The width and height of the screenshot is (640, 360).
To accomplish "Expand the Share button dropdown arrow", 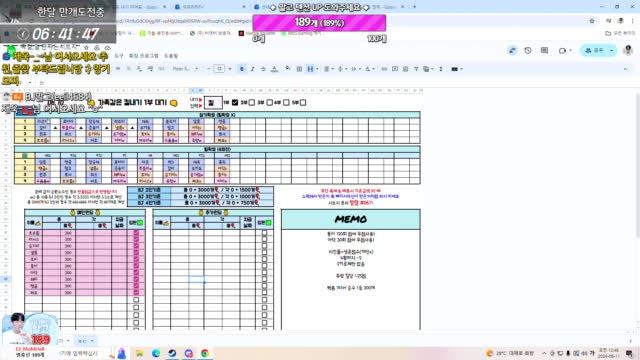I will [611, 51].
